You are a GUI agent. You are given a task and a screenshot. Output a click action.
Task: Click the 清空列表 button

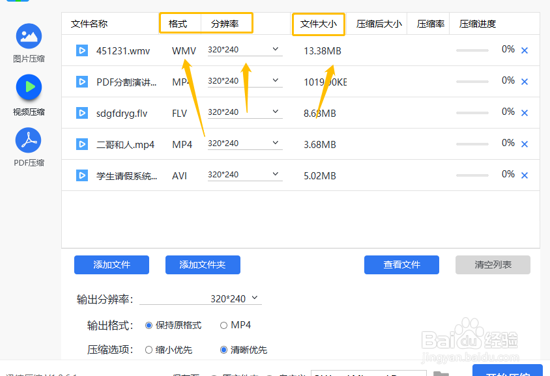point(493,265)
